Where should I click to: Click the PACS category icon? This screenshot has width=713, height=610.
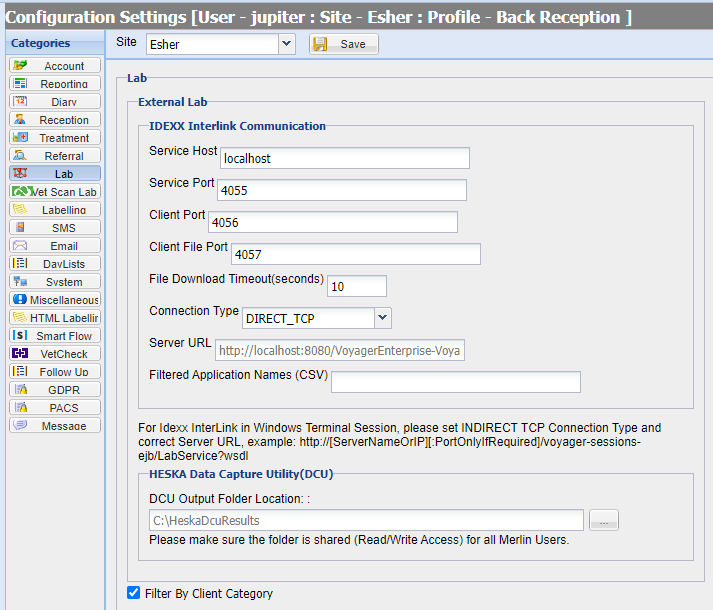click(x=20, y=408)
